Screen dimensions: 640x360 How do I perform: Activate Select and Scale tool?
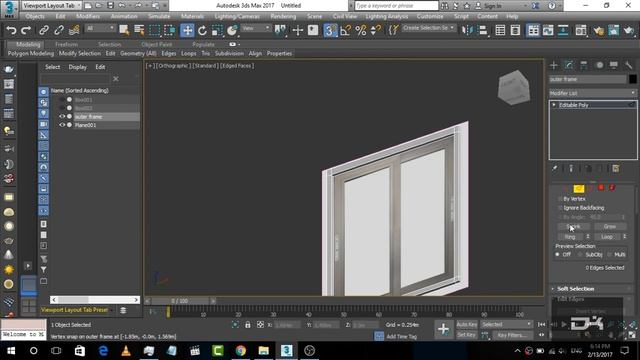point(217,30)
